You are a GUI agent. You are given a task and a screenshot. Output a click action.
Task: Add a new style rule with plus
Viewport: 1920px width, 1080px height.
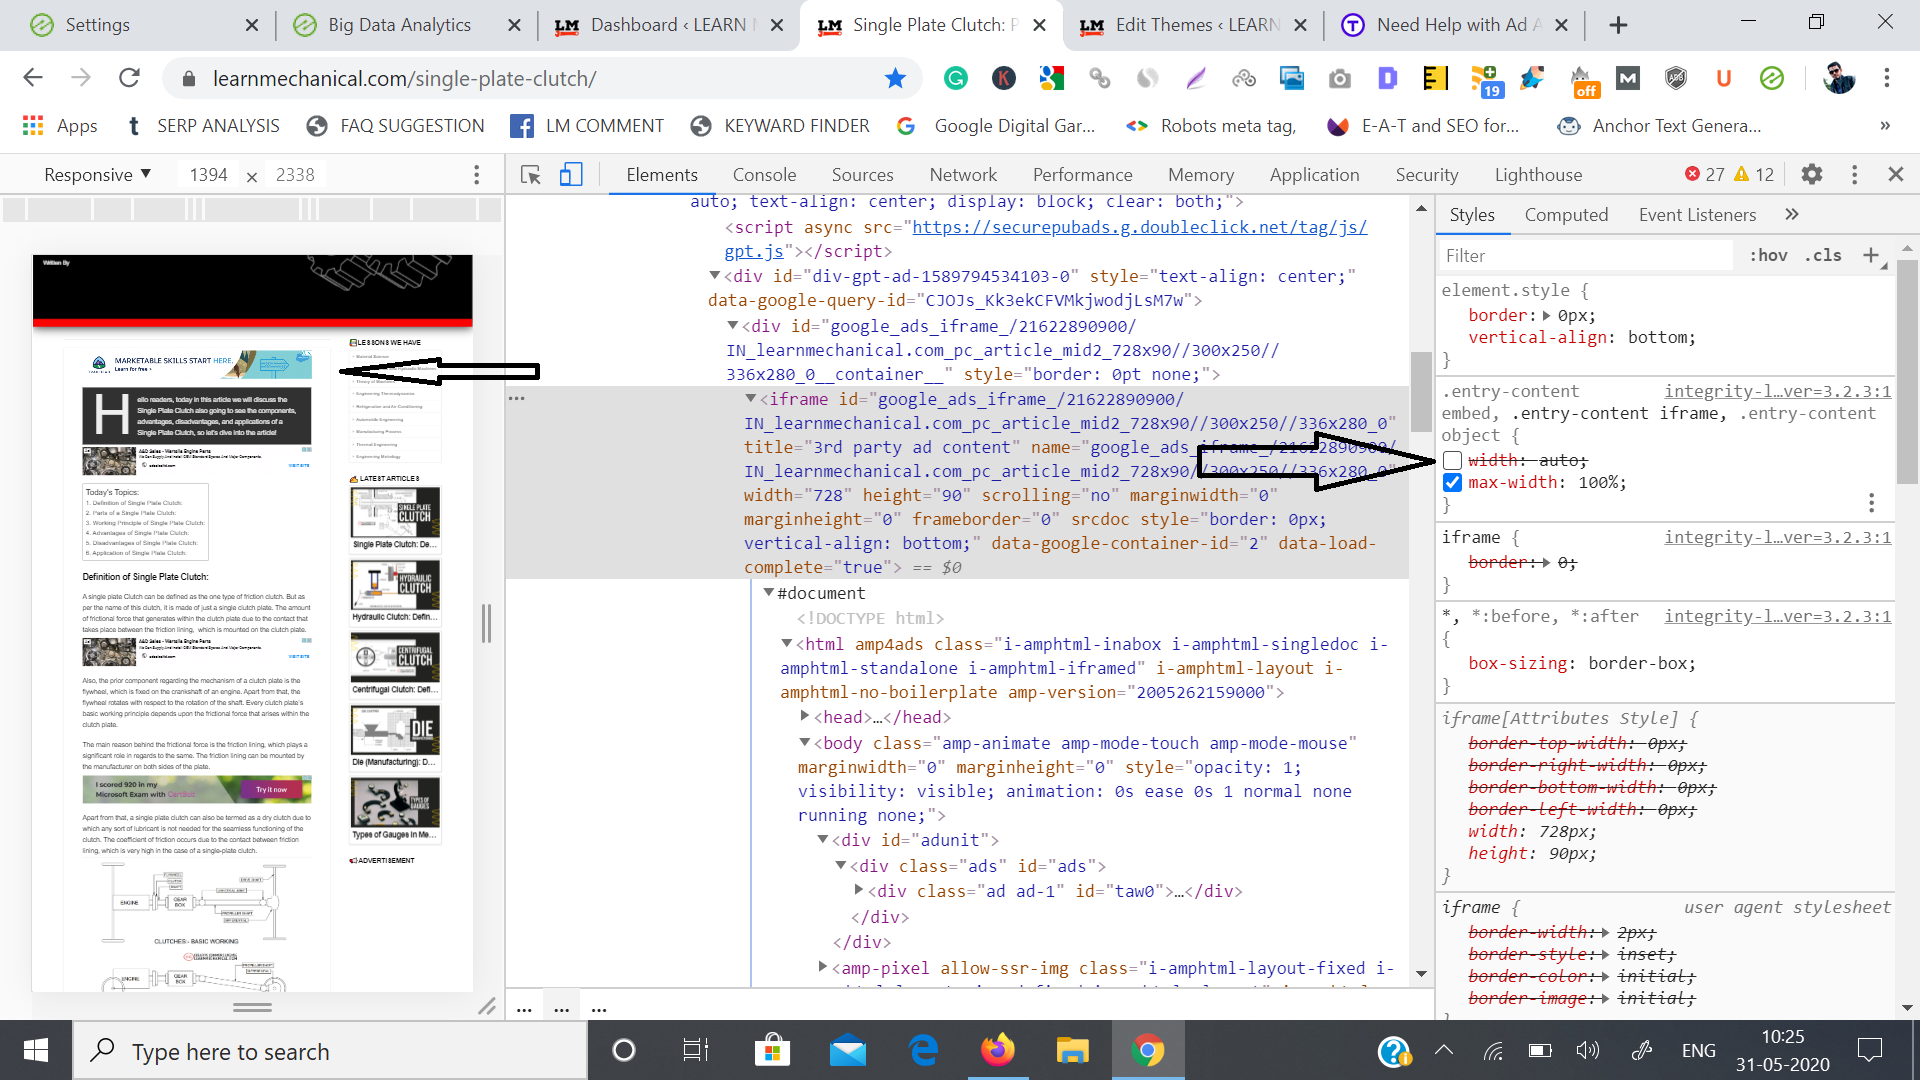(x=1871, y=255)
